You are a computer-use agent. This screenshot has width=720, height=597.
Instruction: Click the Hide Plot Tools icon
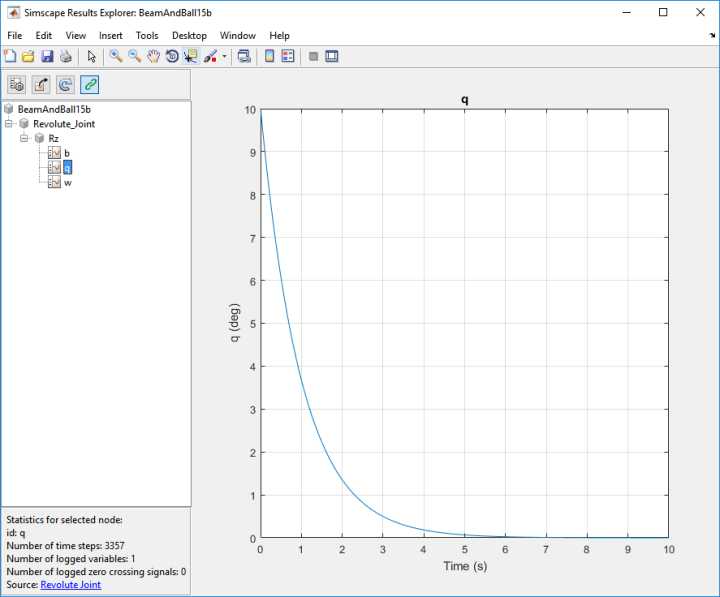pos(314,56)
